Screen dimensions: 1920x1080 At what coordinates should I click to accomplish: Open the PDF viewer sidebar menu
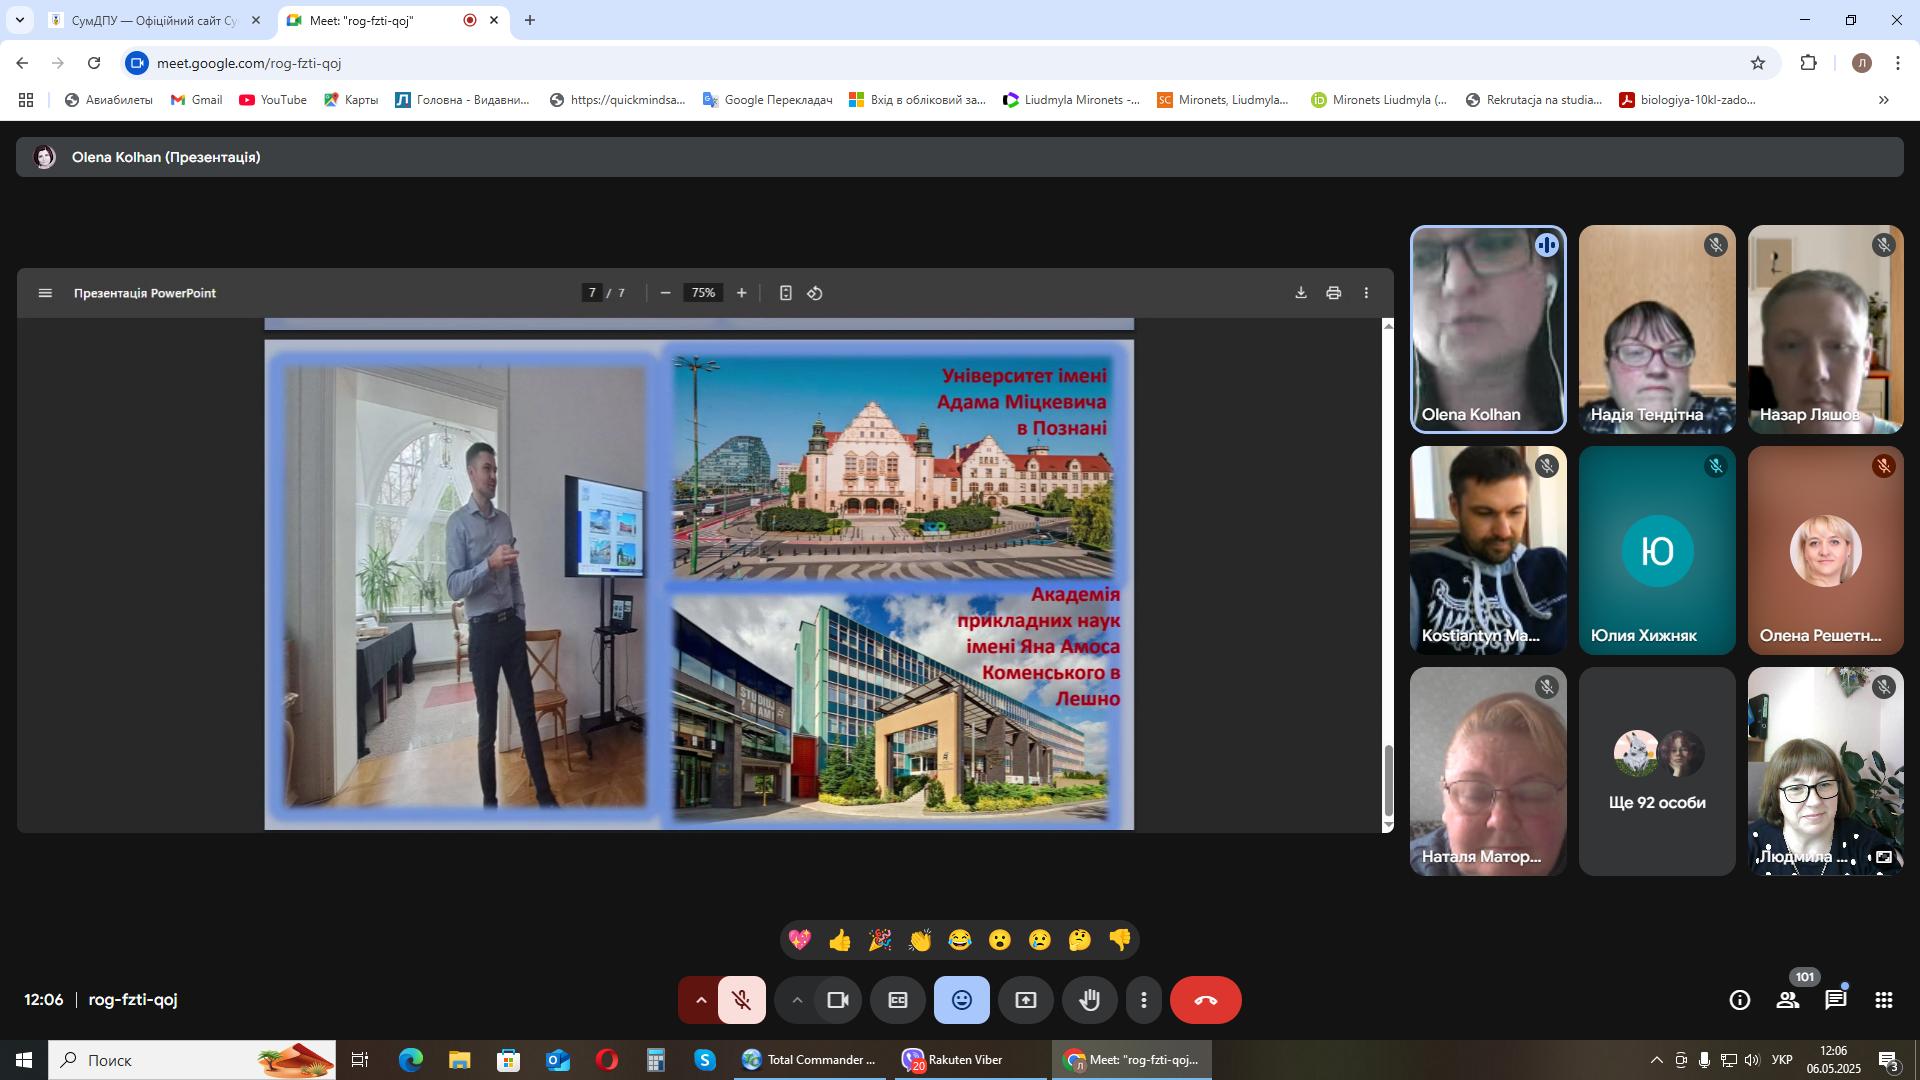pos(45,293)
